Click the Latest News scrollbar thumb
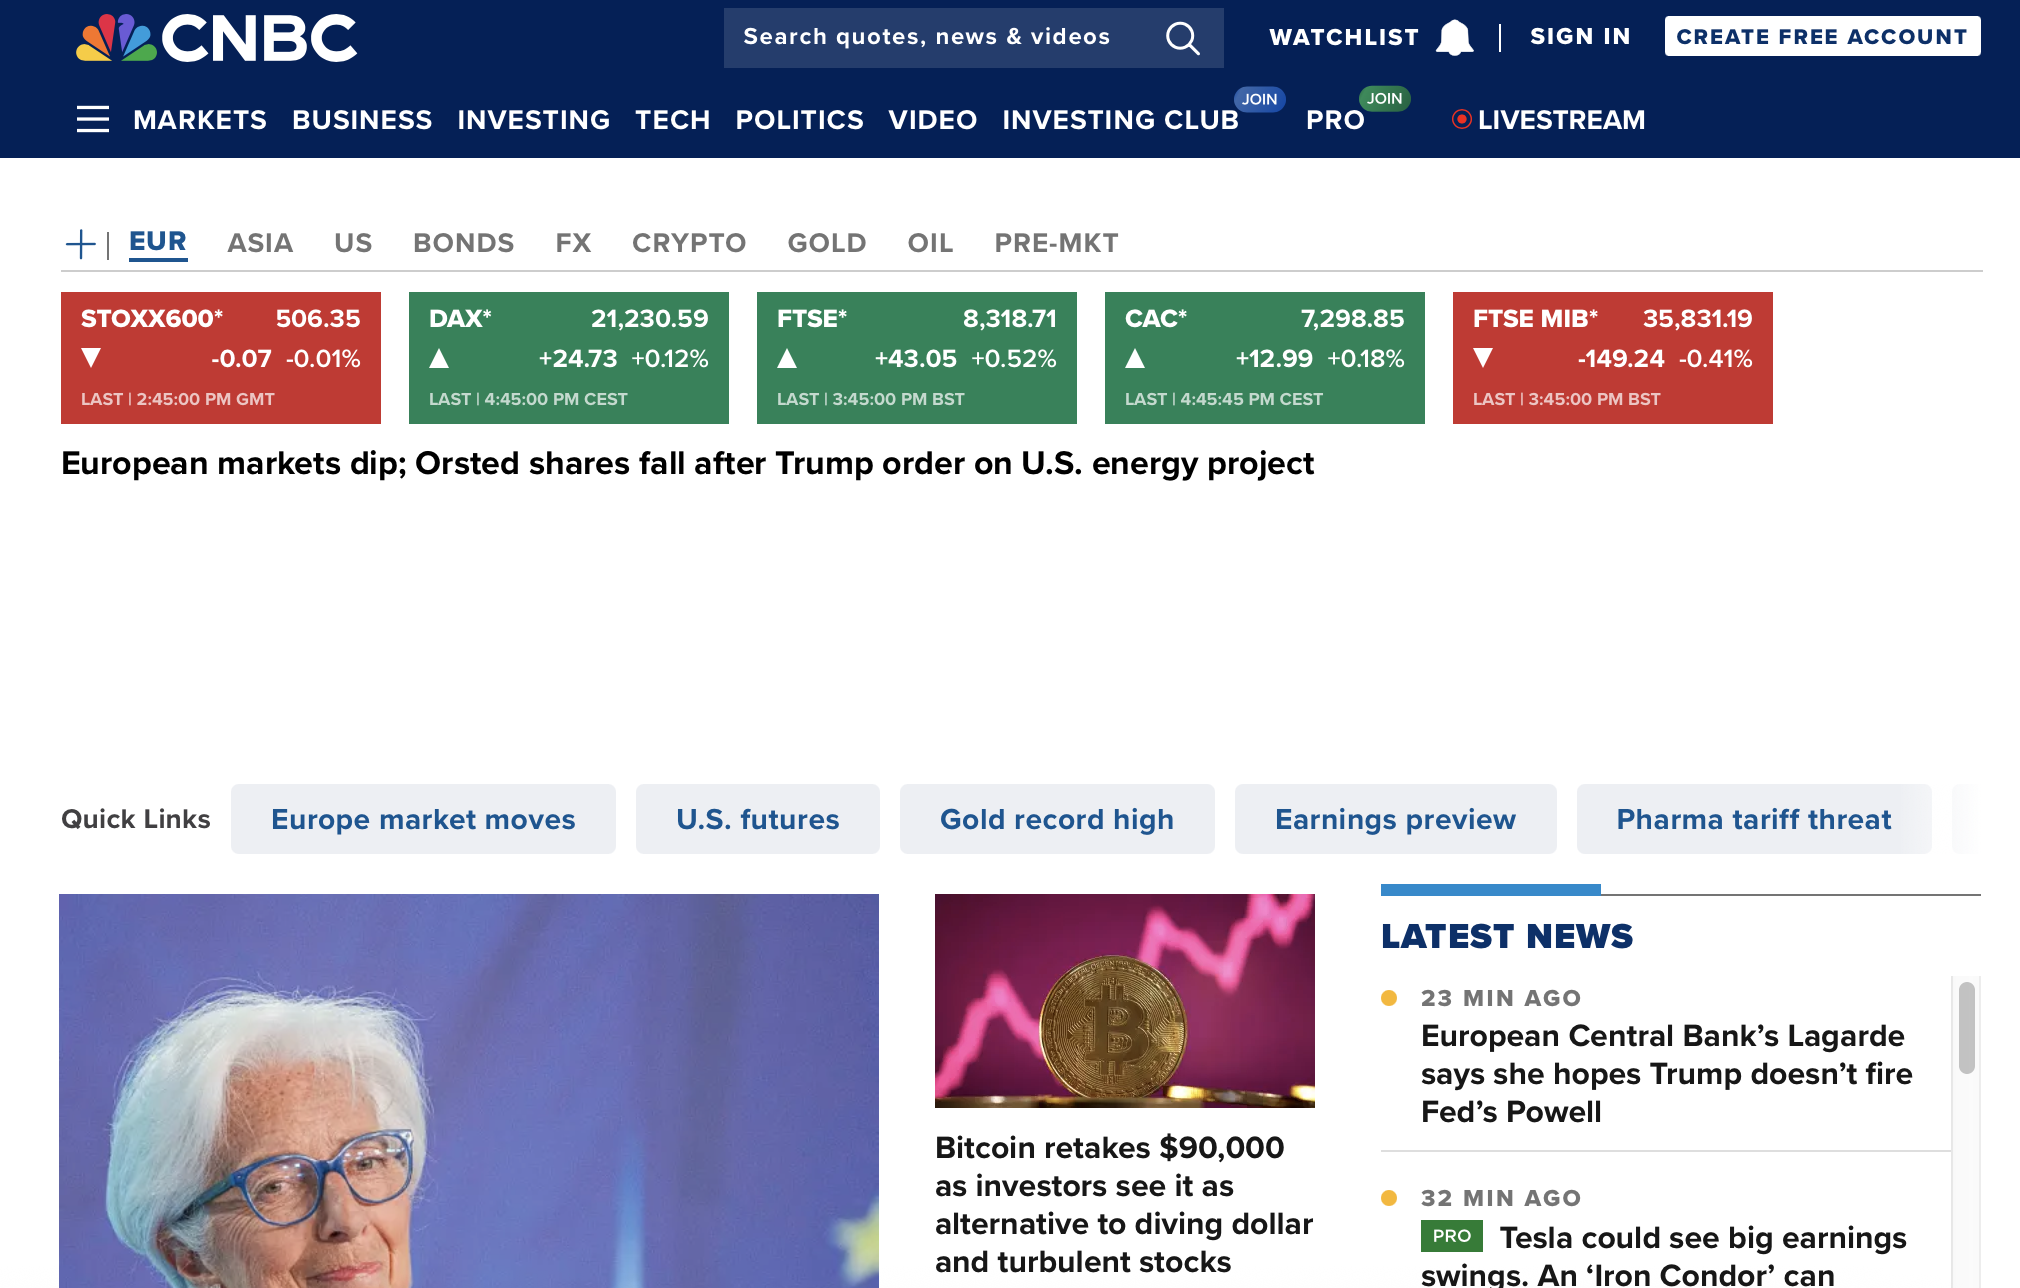2020x1288 pixels. tap(1966, 1028)
